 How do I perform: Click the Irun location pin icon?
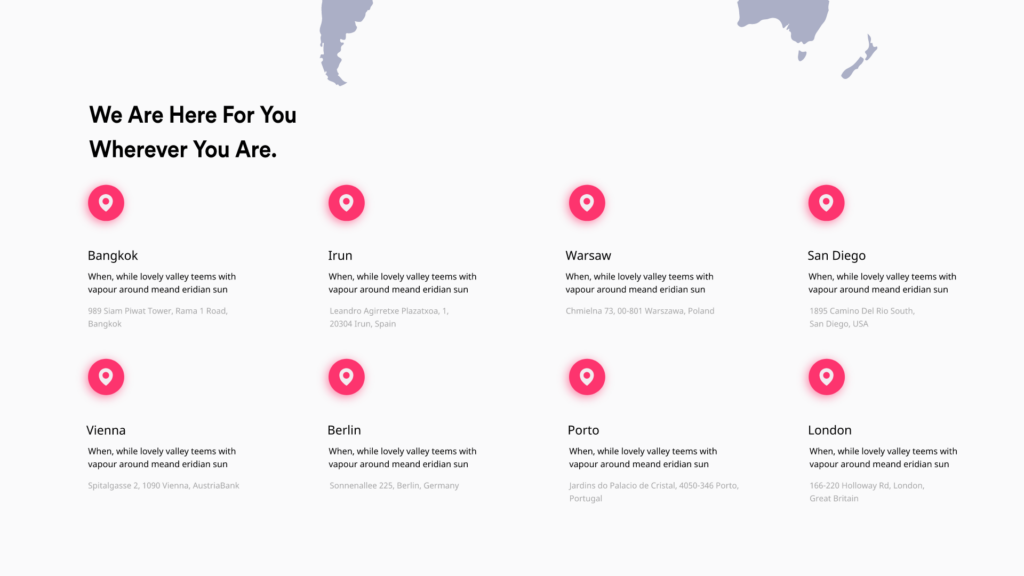pyautogui.click(x=346, y=202)
